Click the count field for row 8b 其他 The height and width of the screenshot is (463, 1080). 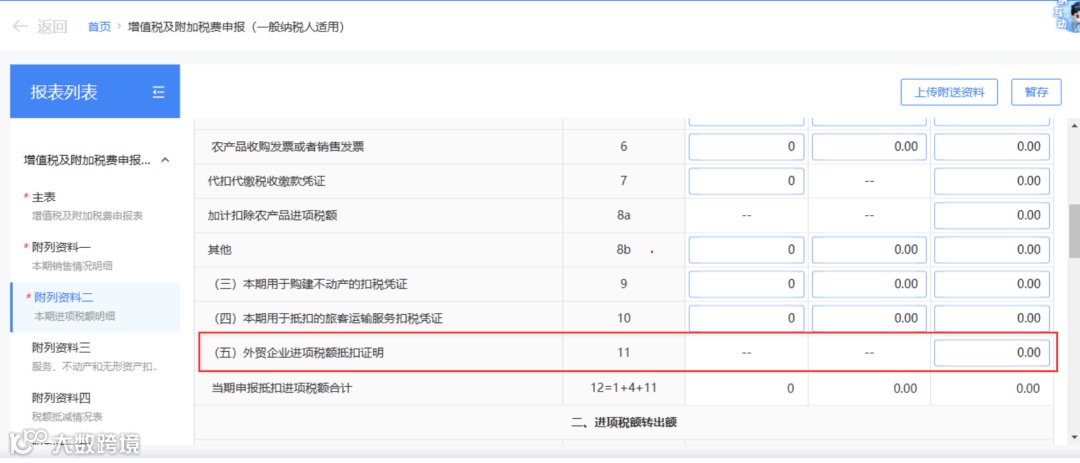click(747, 249)
